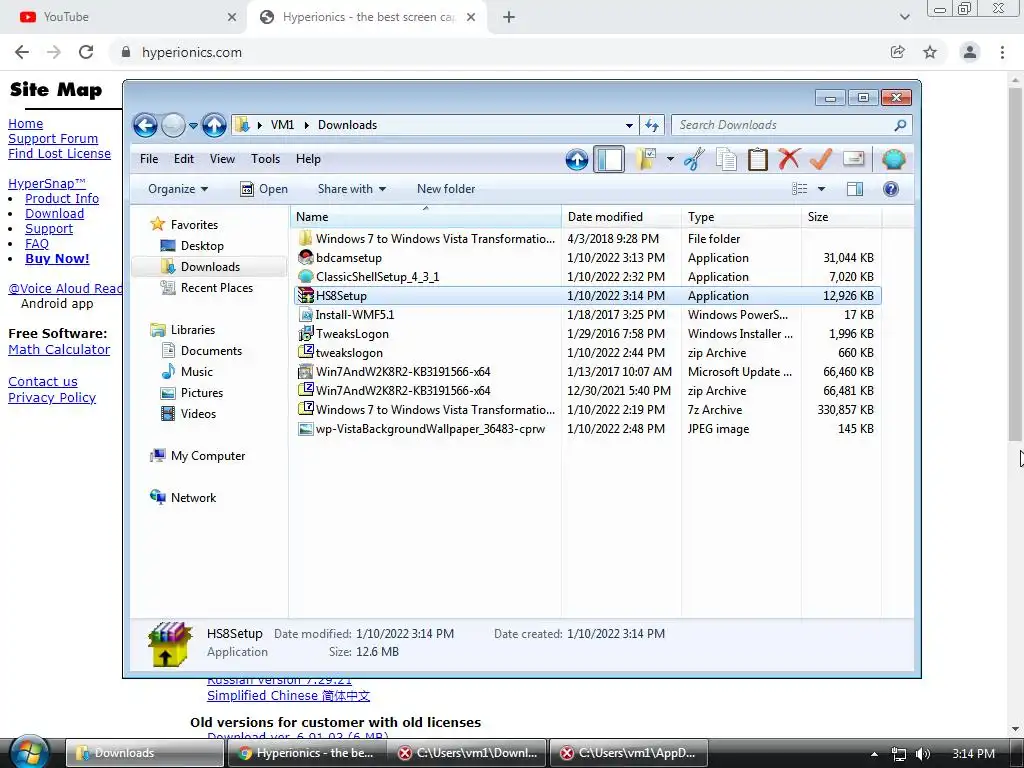This screenshot has width=1024, height=768.
Task: Expand address bar previous locations dropdown
Action: point(629,125)
